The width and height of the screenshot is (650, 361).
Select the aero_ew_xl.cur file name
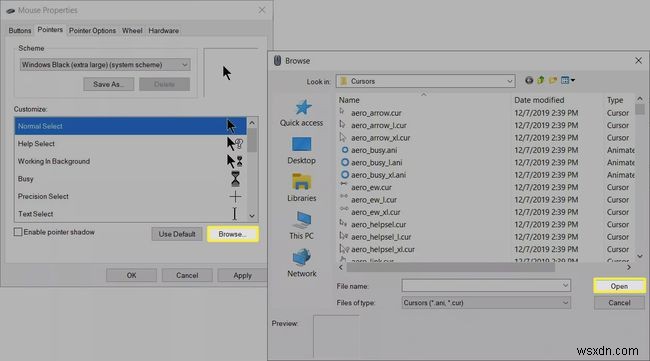(x=376, y=212)
